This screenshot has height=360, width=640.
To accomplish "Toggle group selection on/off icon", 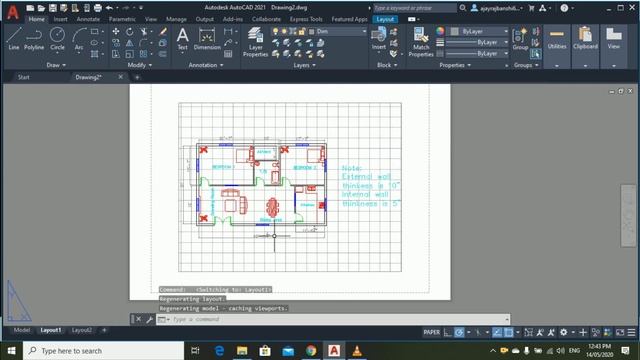I will point(536,54).
